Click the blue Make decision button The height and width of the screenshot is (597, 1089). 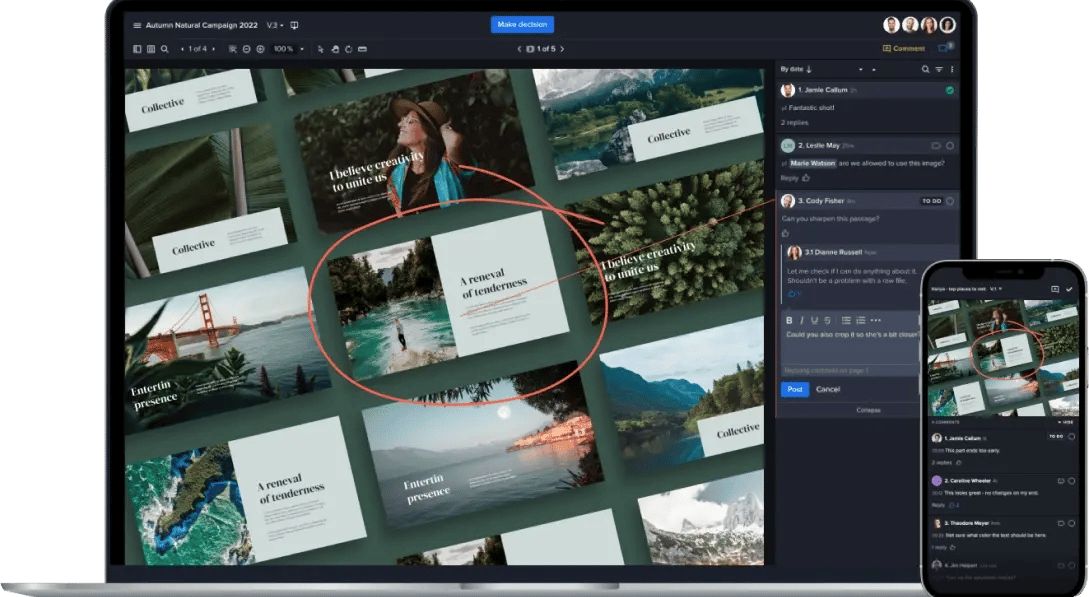[x=522, y=25]
